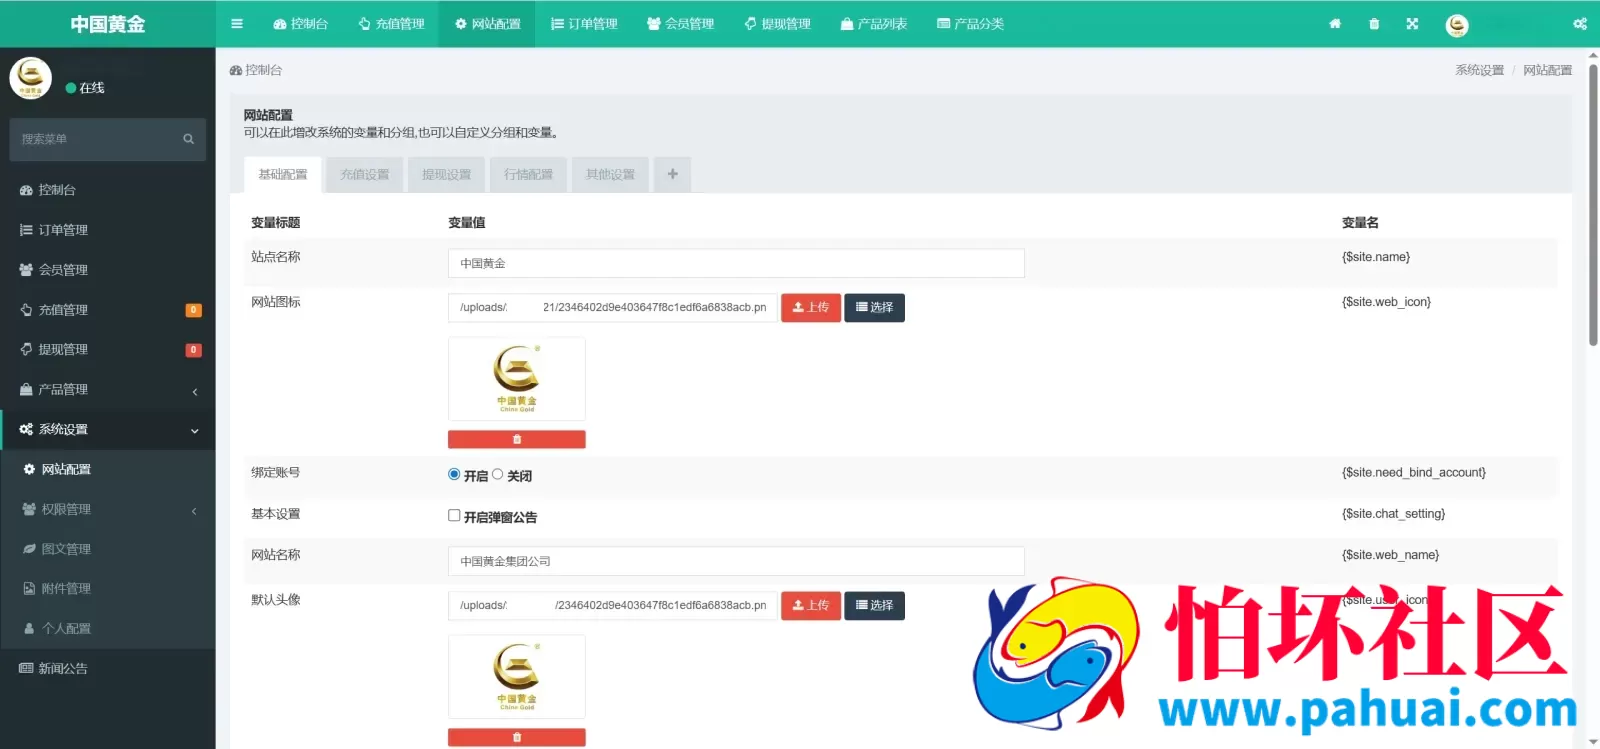Click the {$site.name} variable name text
The image size is (1600, 749).
pyautogui.click(x=1376, y=258)
